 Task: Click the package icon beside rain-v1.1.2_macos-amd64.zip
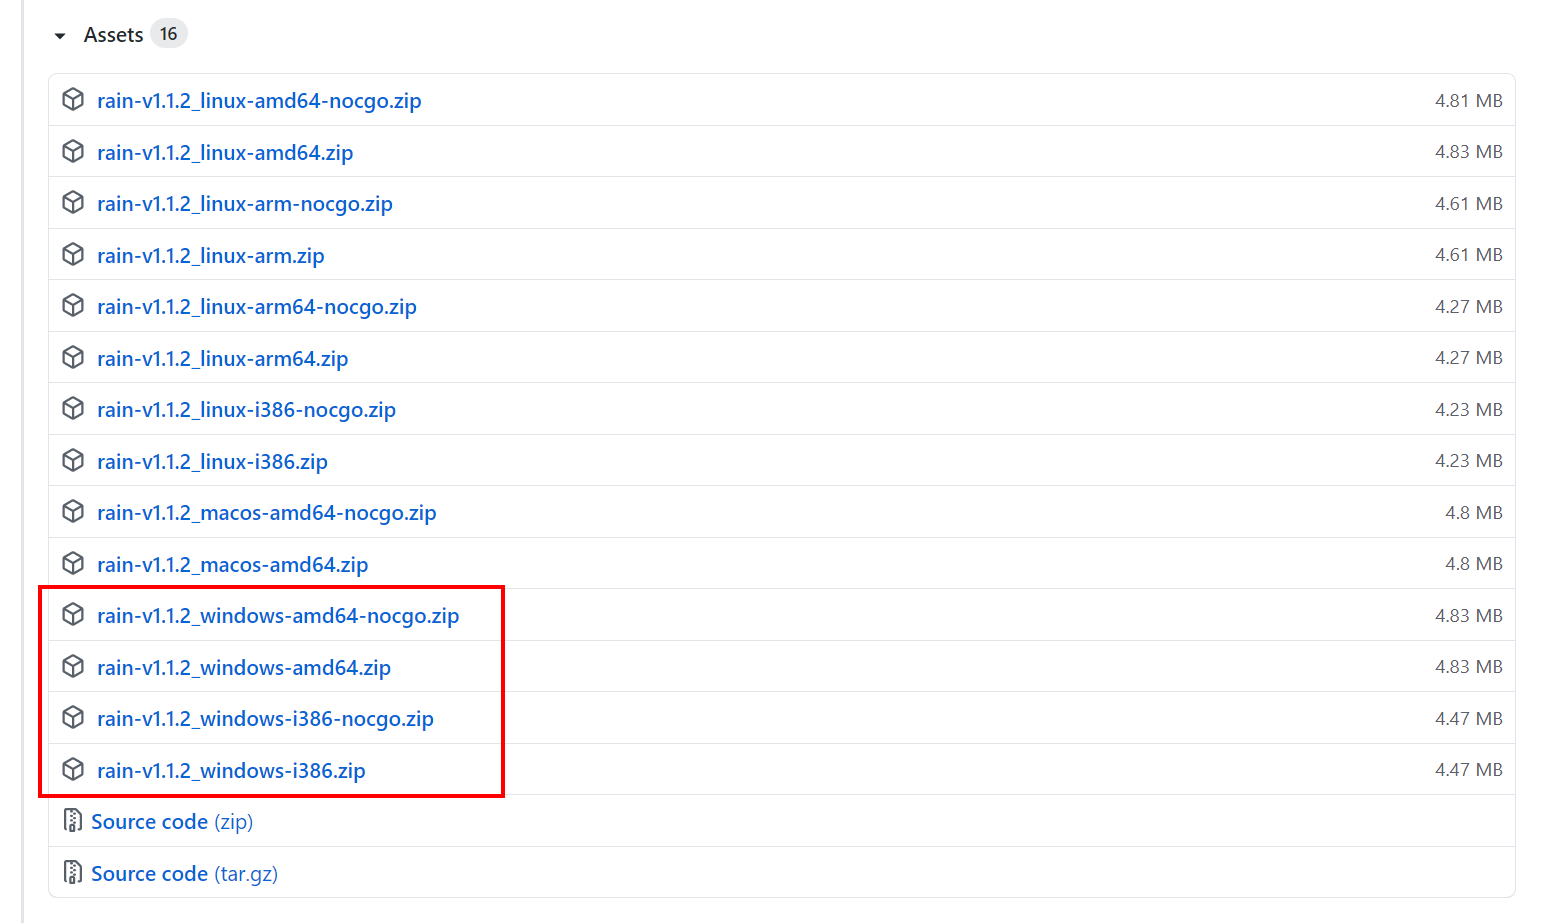pyautogui.click(x=73, y=562)
